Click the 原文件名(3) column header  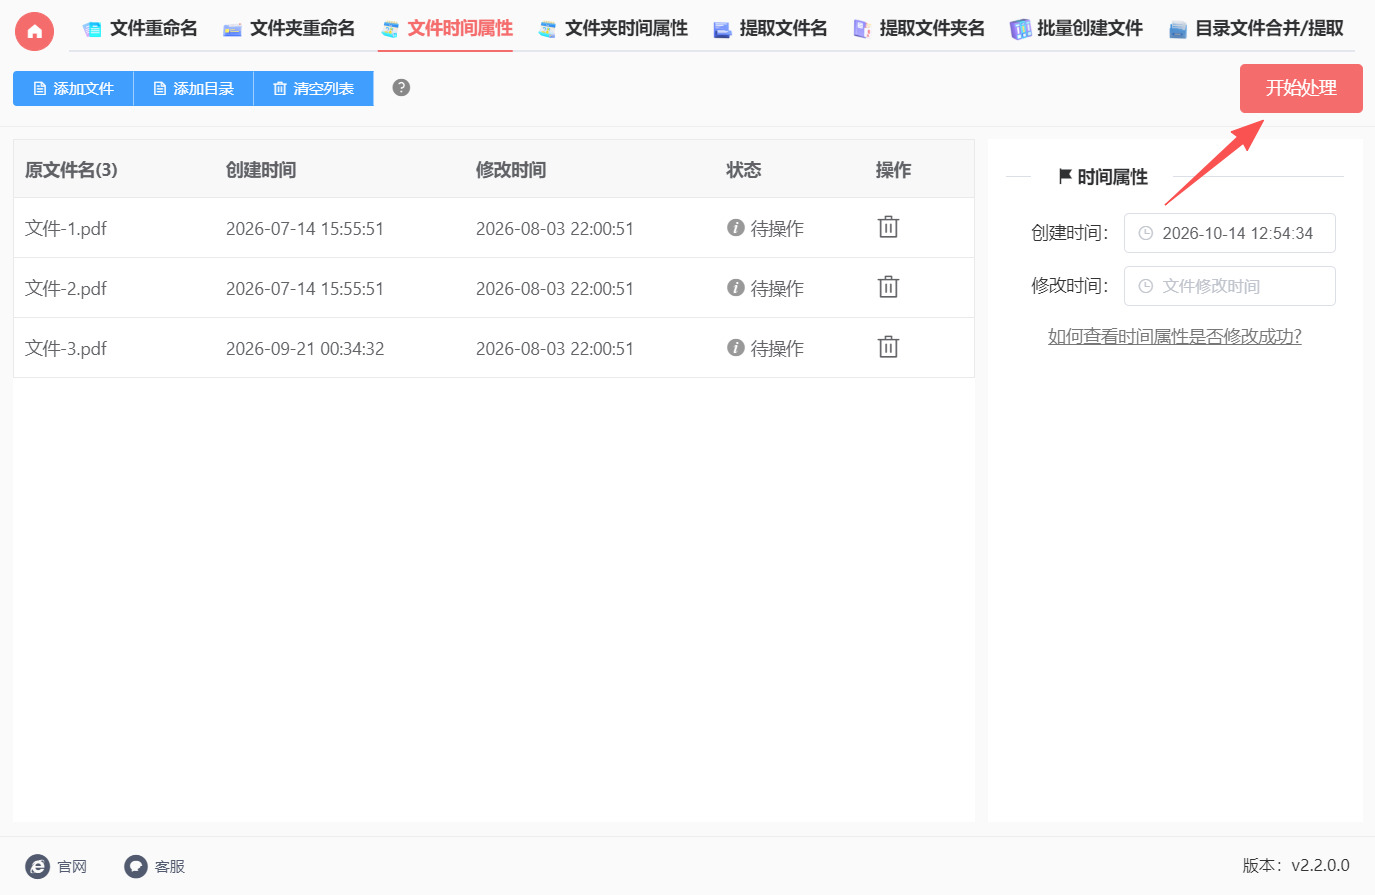[x=71, y=170]
